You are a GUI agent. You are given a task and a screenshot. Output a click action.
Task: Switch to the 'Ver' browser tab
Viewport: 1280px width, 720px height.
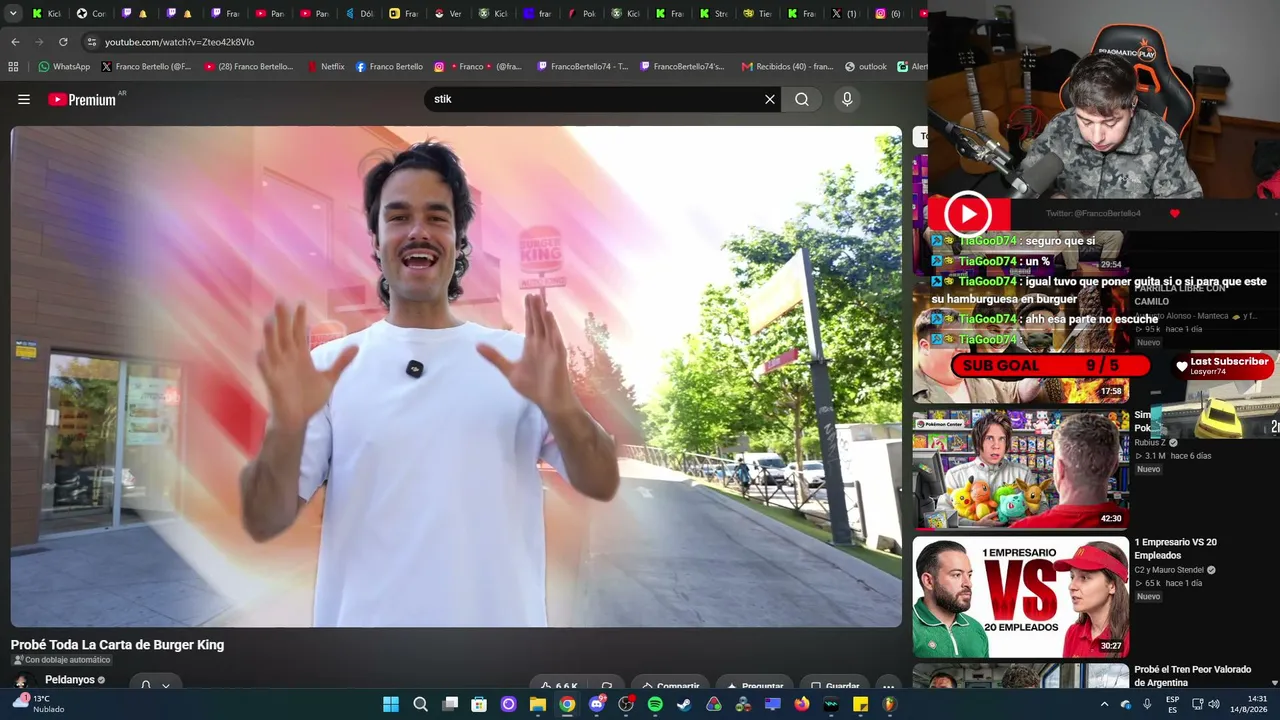(x=448, y=14)
